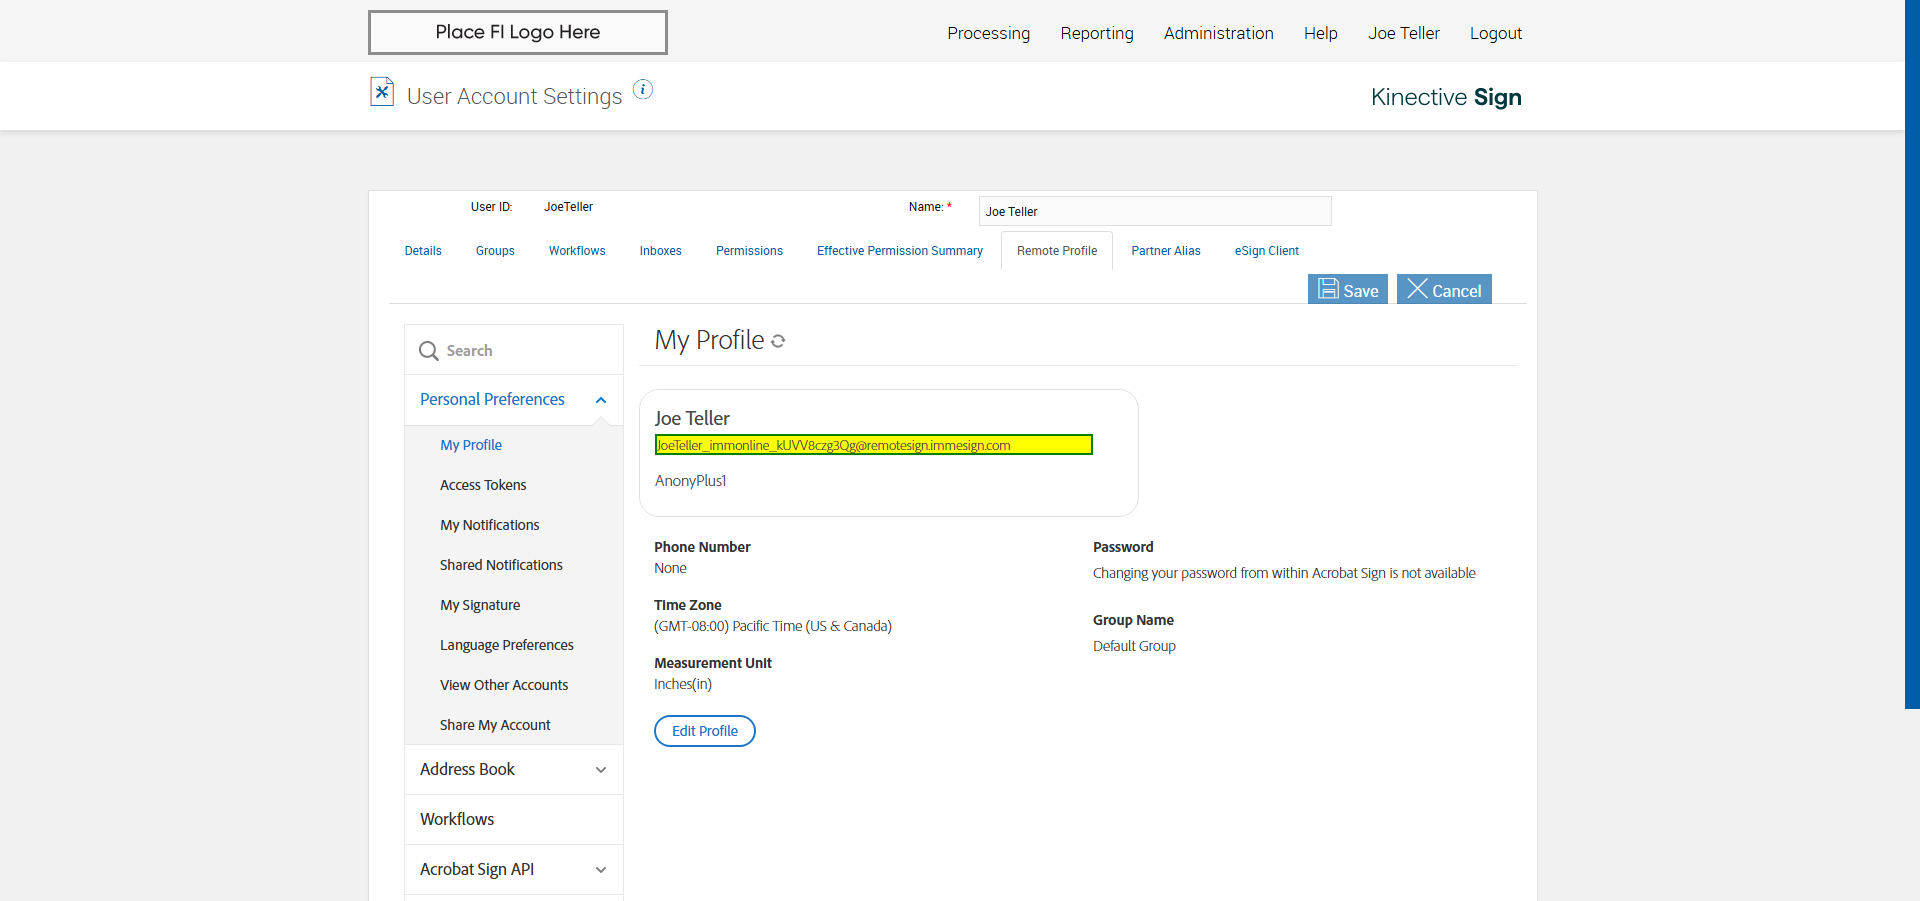The height and width of the screenshot is (901, 1920).
Task: Click into the Name input field
Action: pyautogui.click(x=1154, y=211)
